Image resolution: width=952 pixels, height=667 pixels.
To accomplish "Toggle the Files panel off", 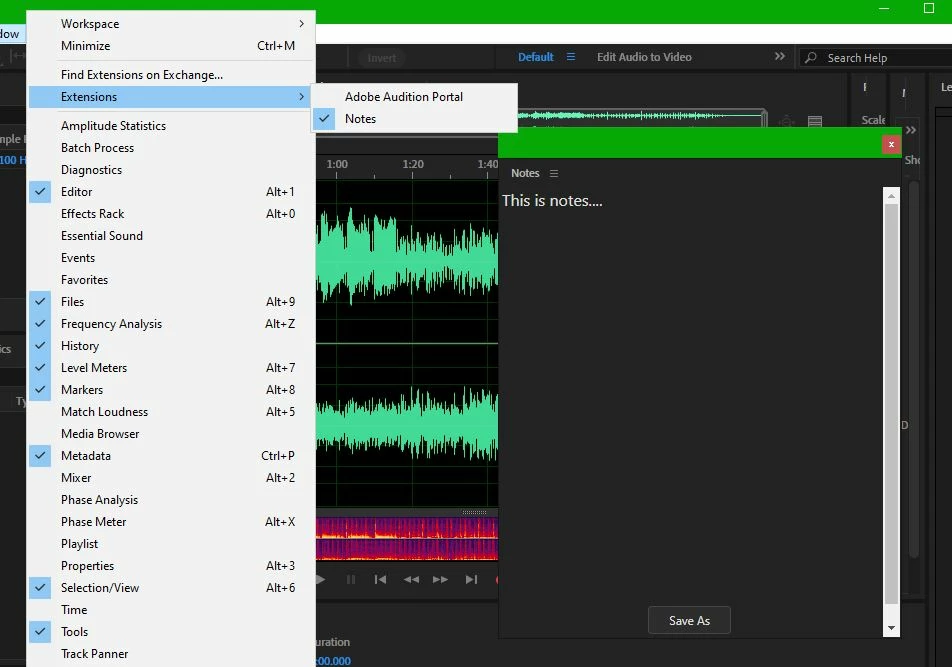I will tap(172, 302).
